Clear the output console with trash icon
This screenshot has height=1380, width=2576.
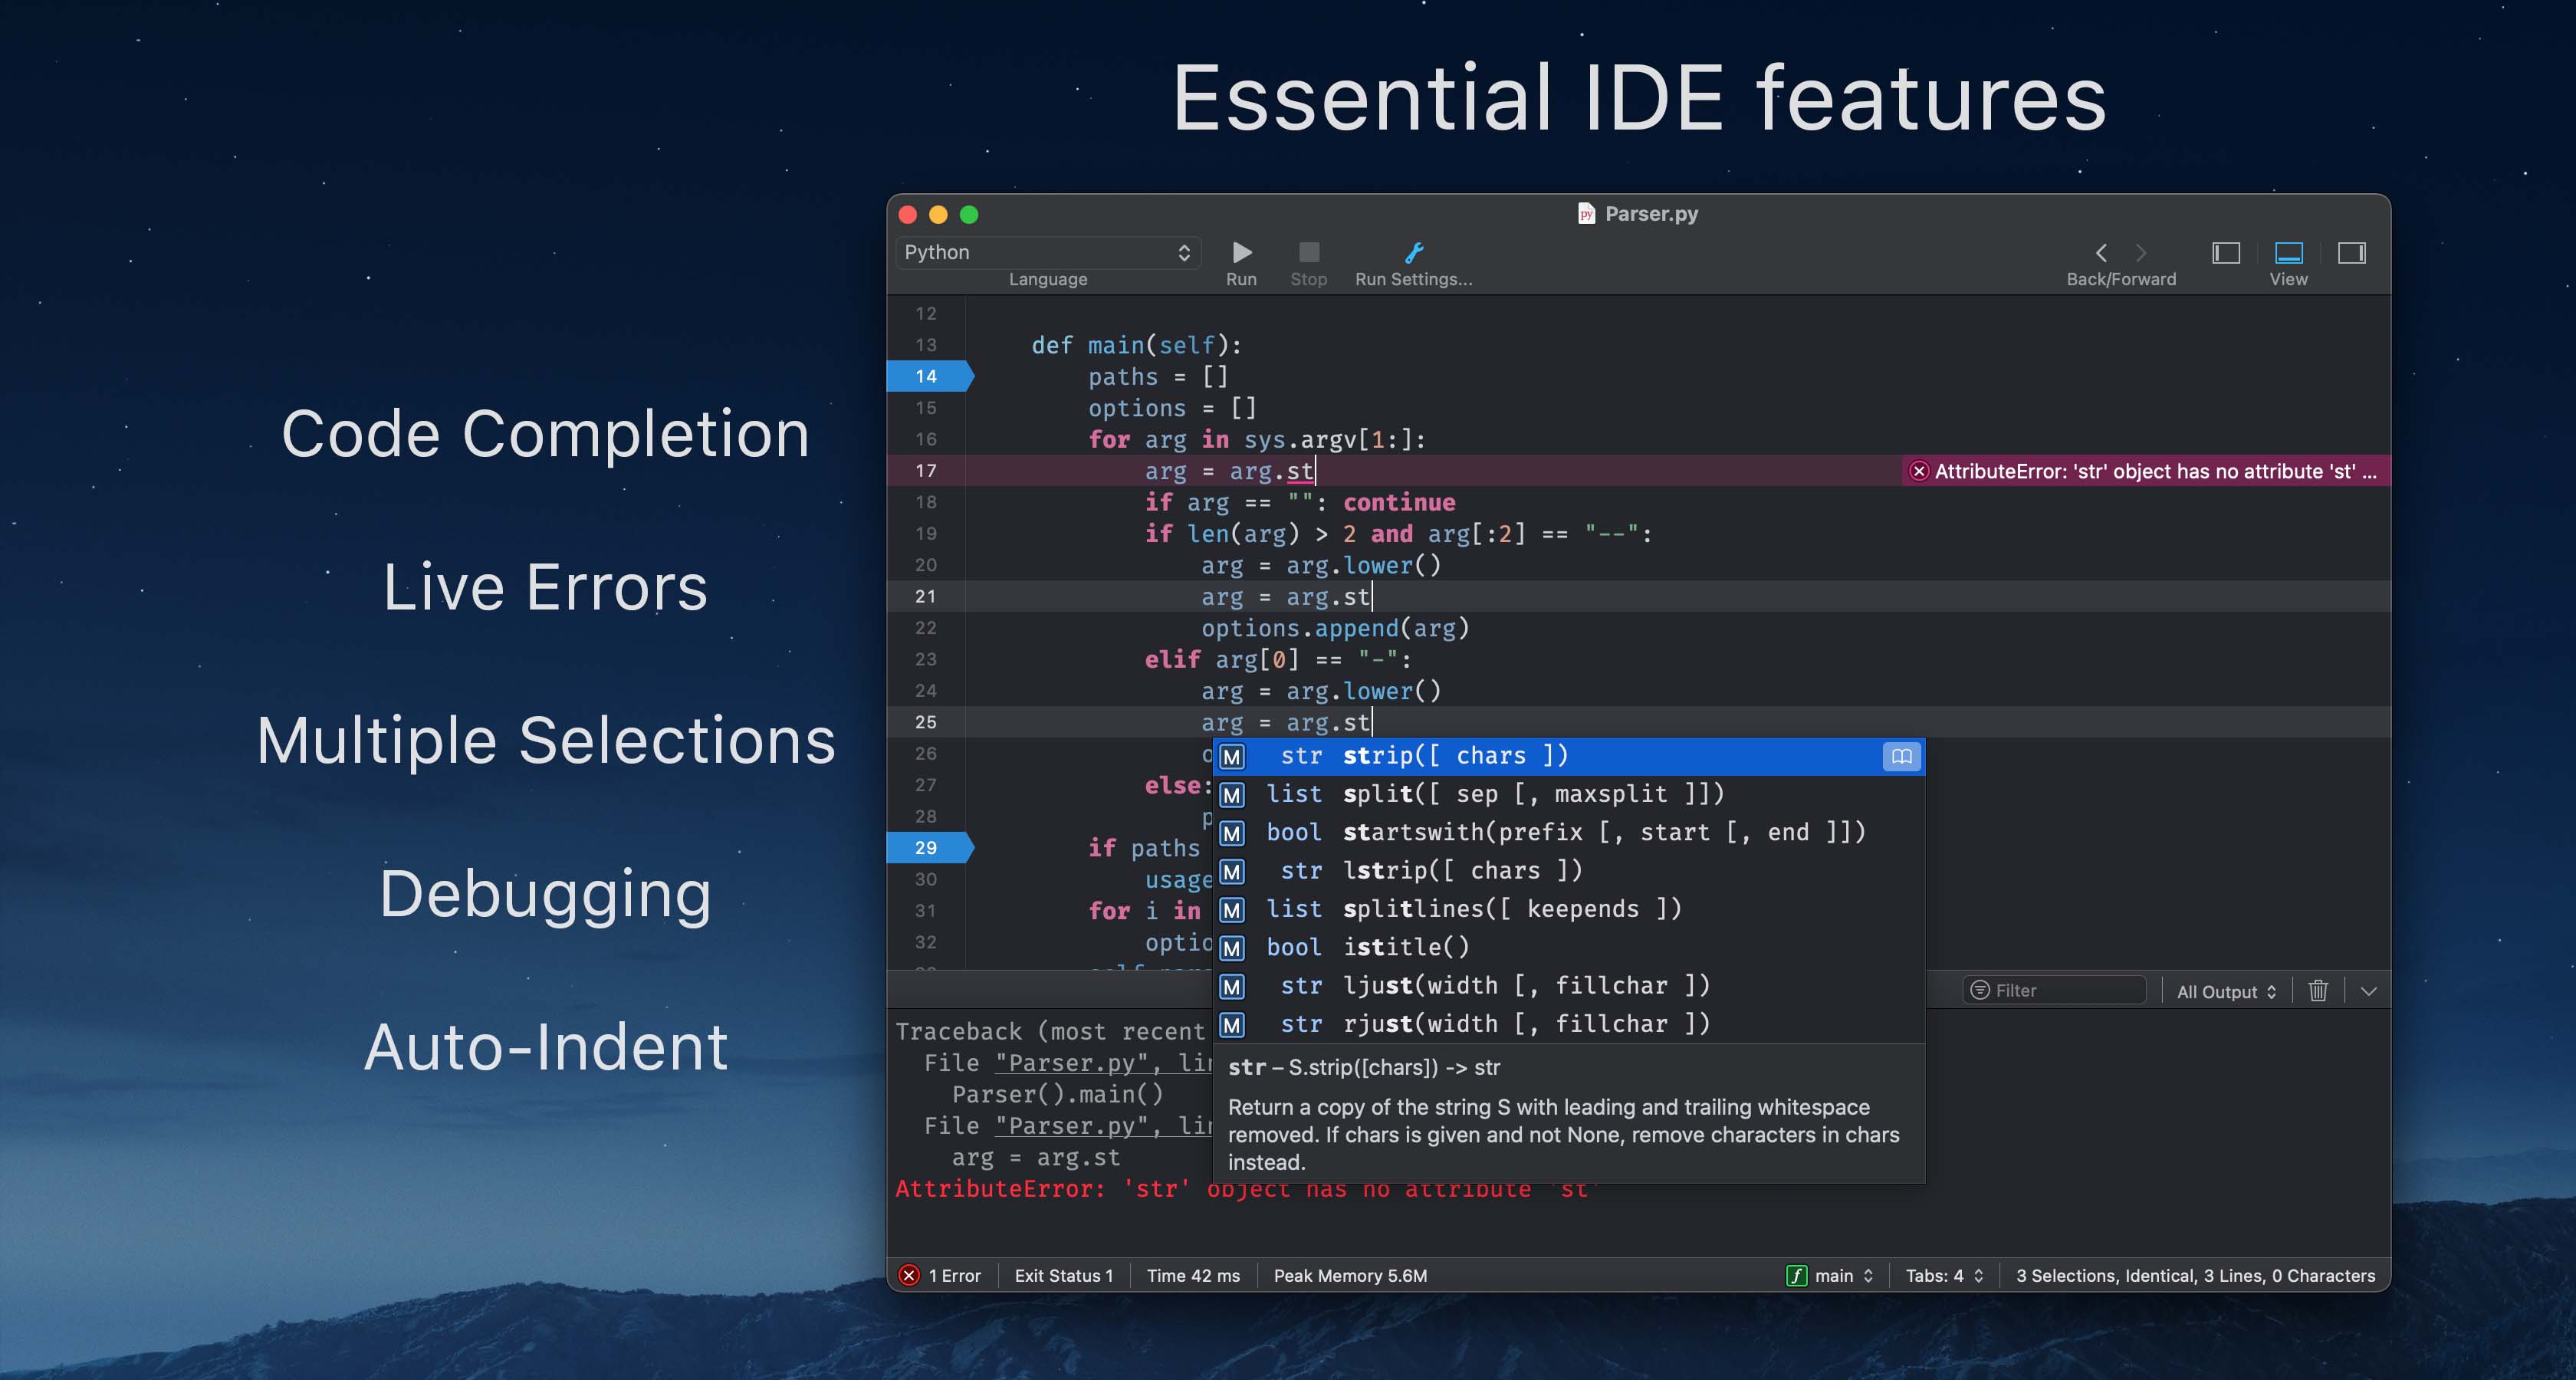[x=2318, y=990]
